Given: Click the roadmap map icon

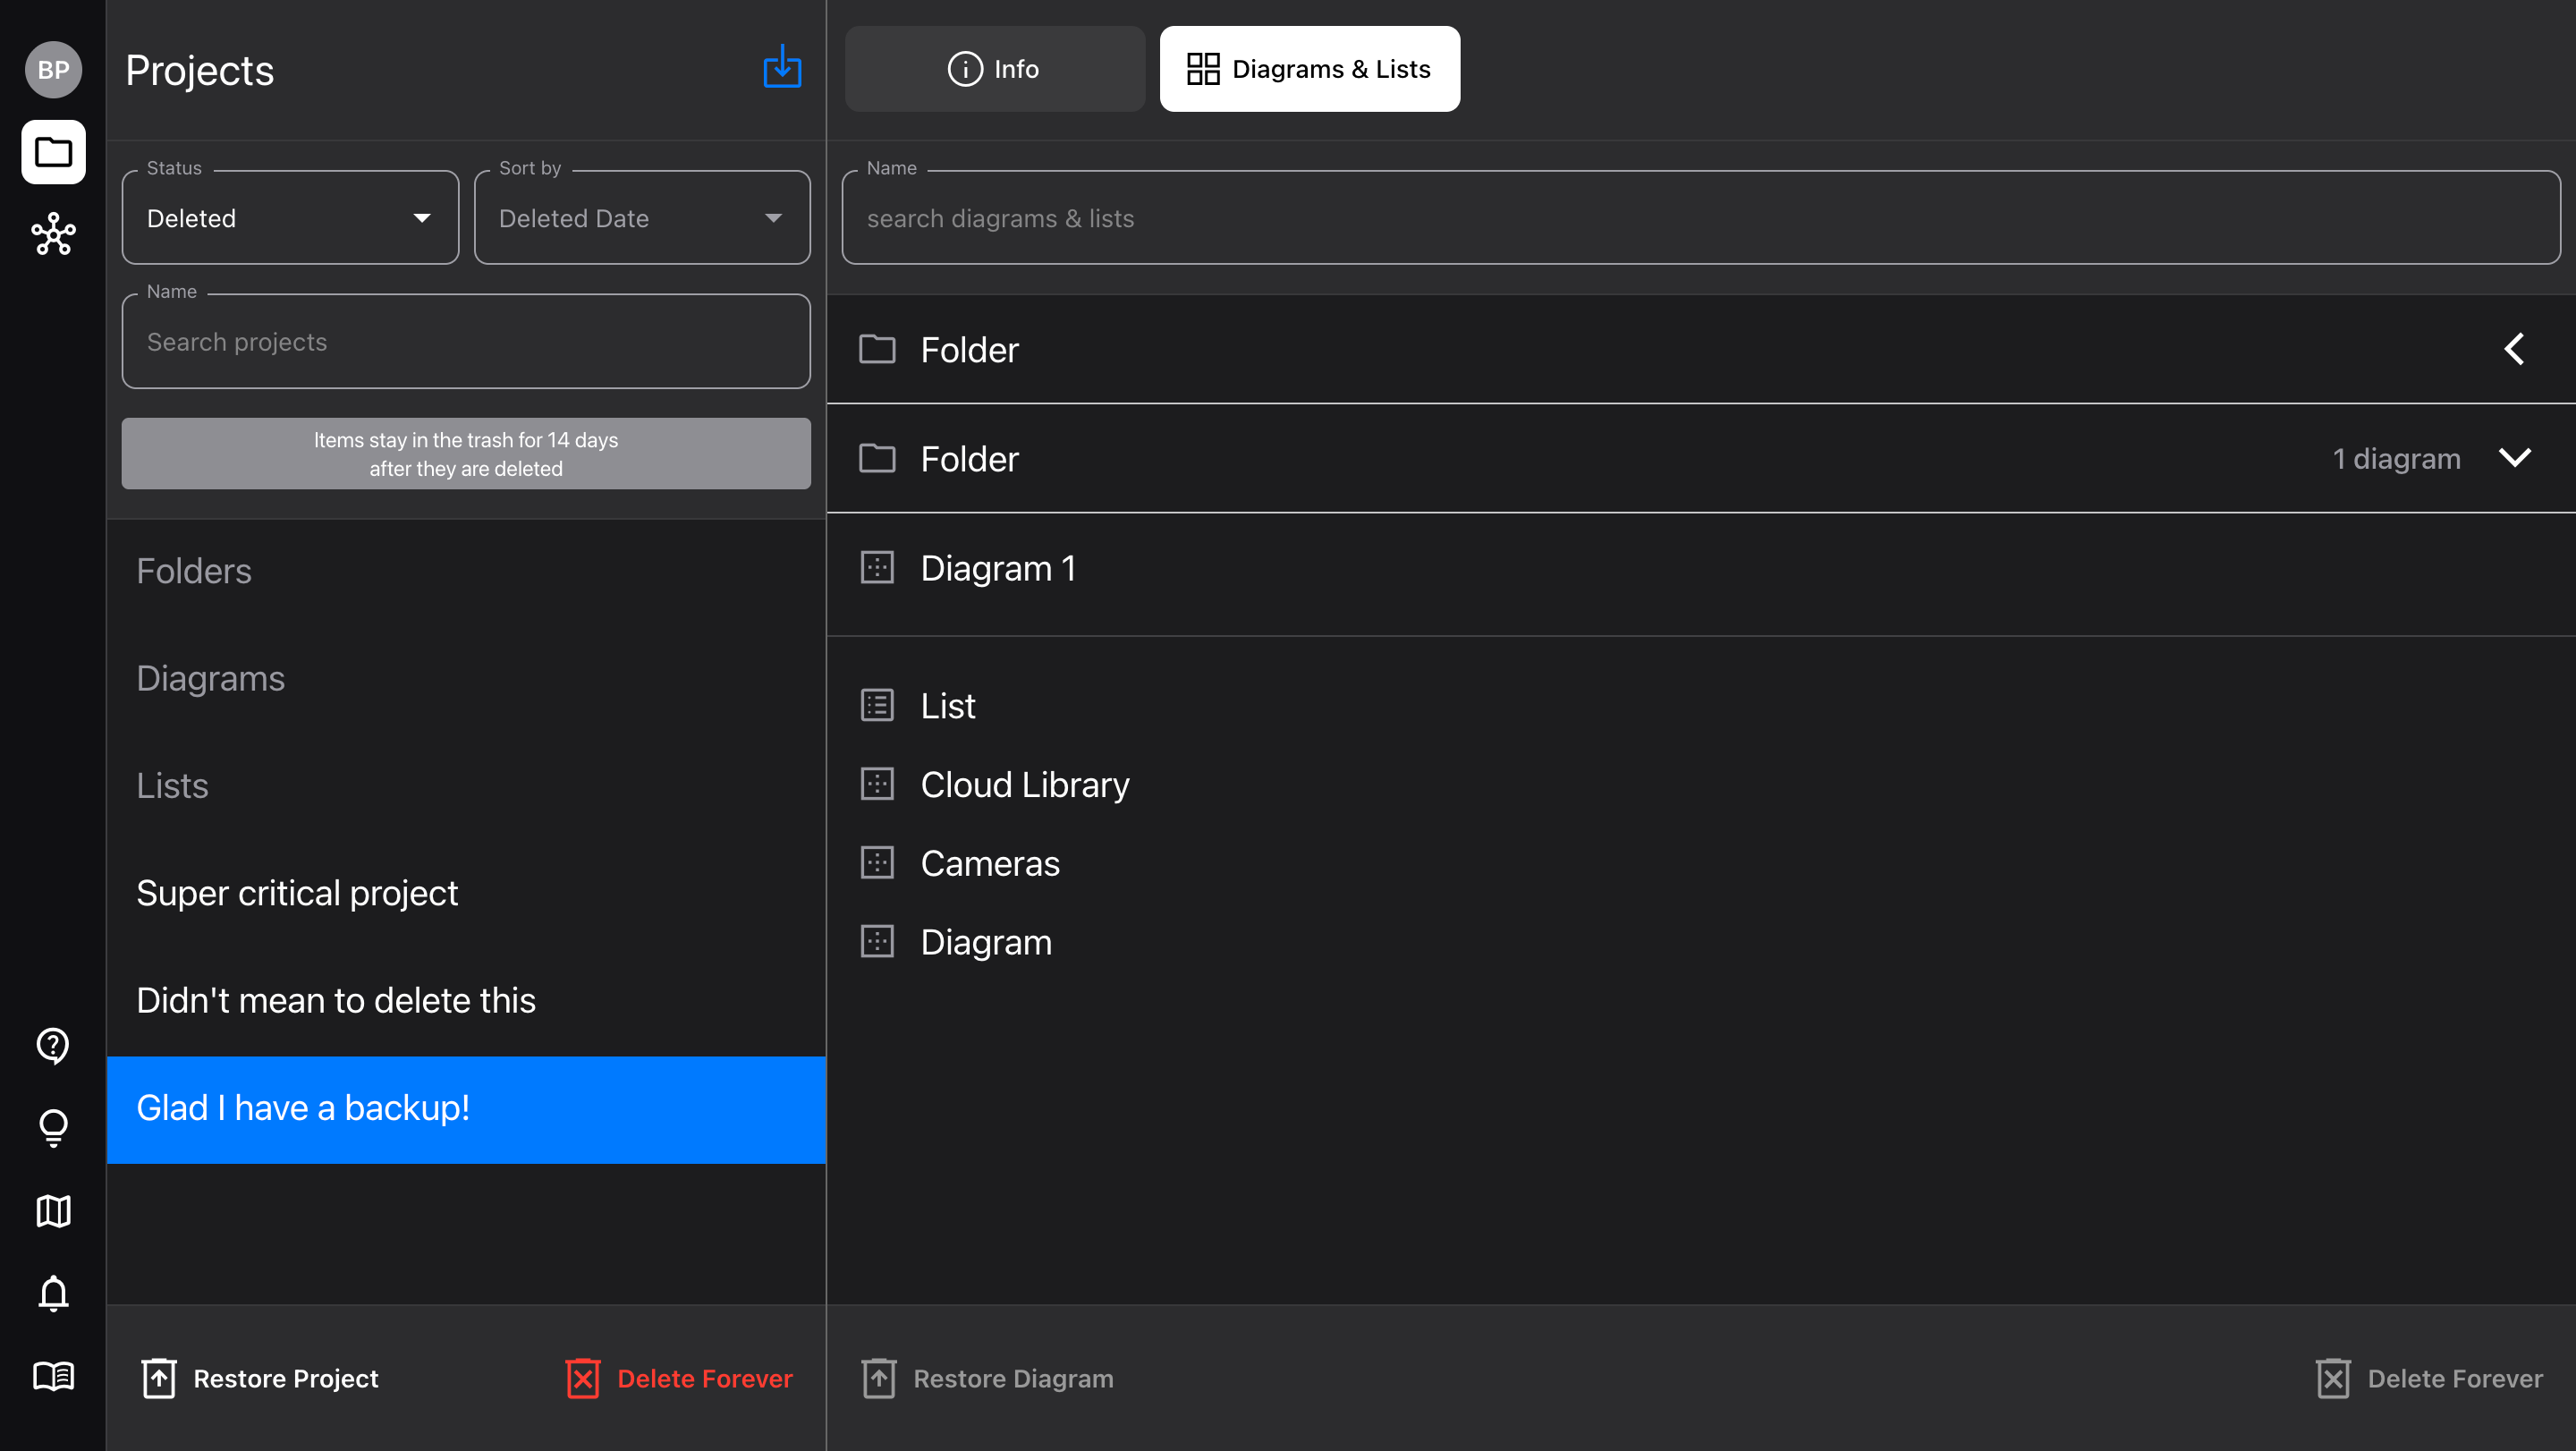Looking at the screenshot, I should point(53,1211).
